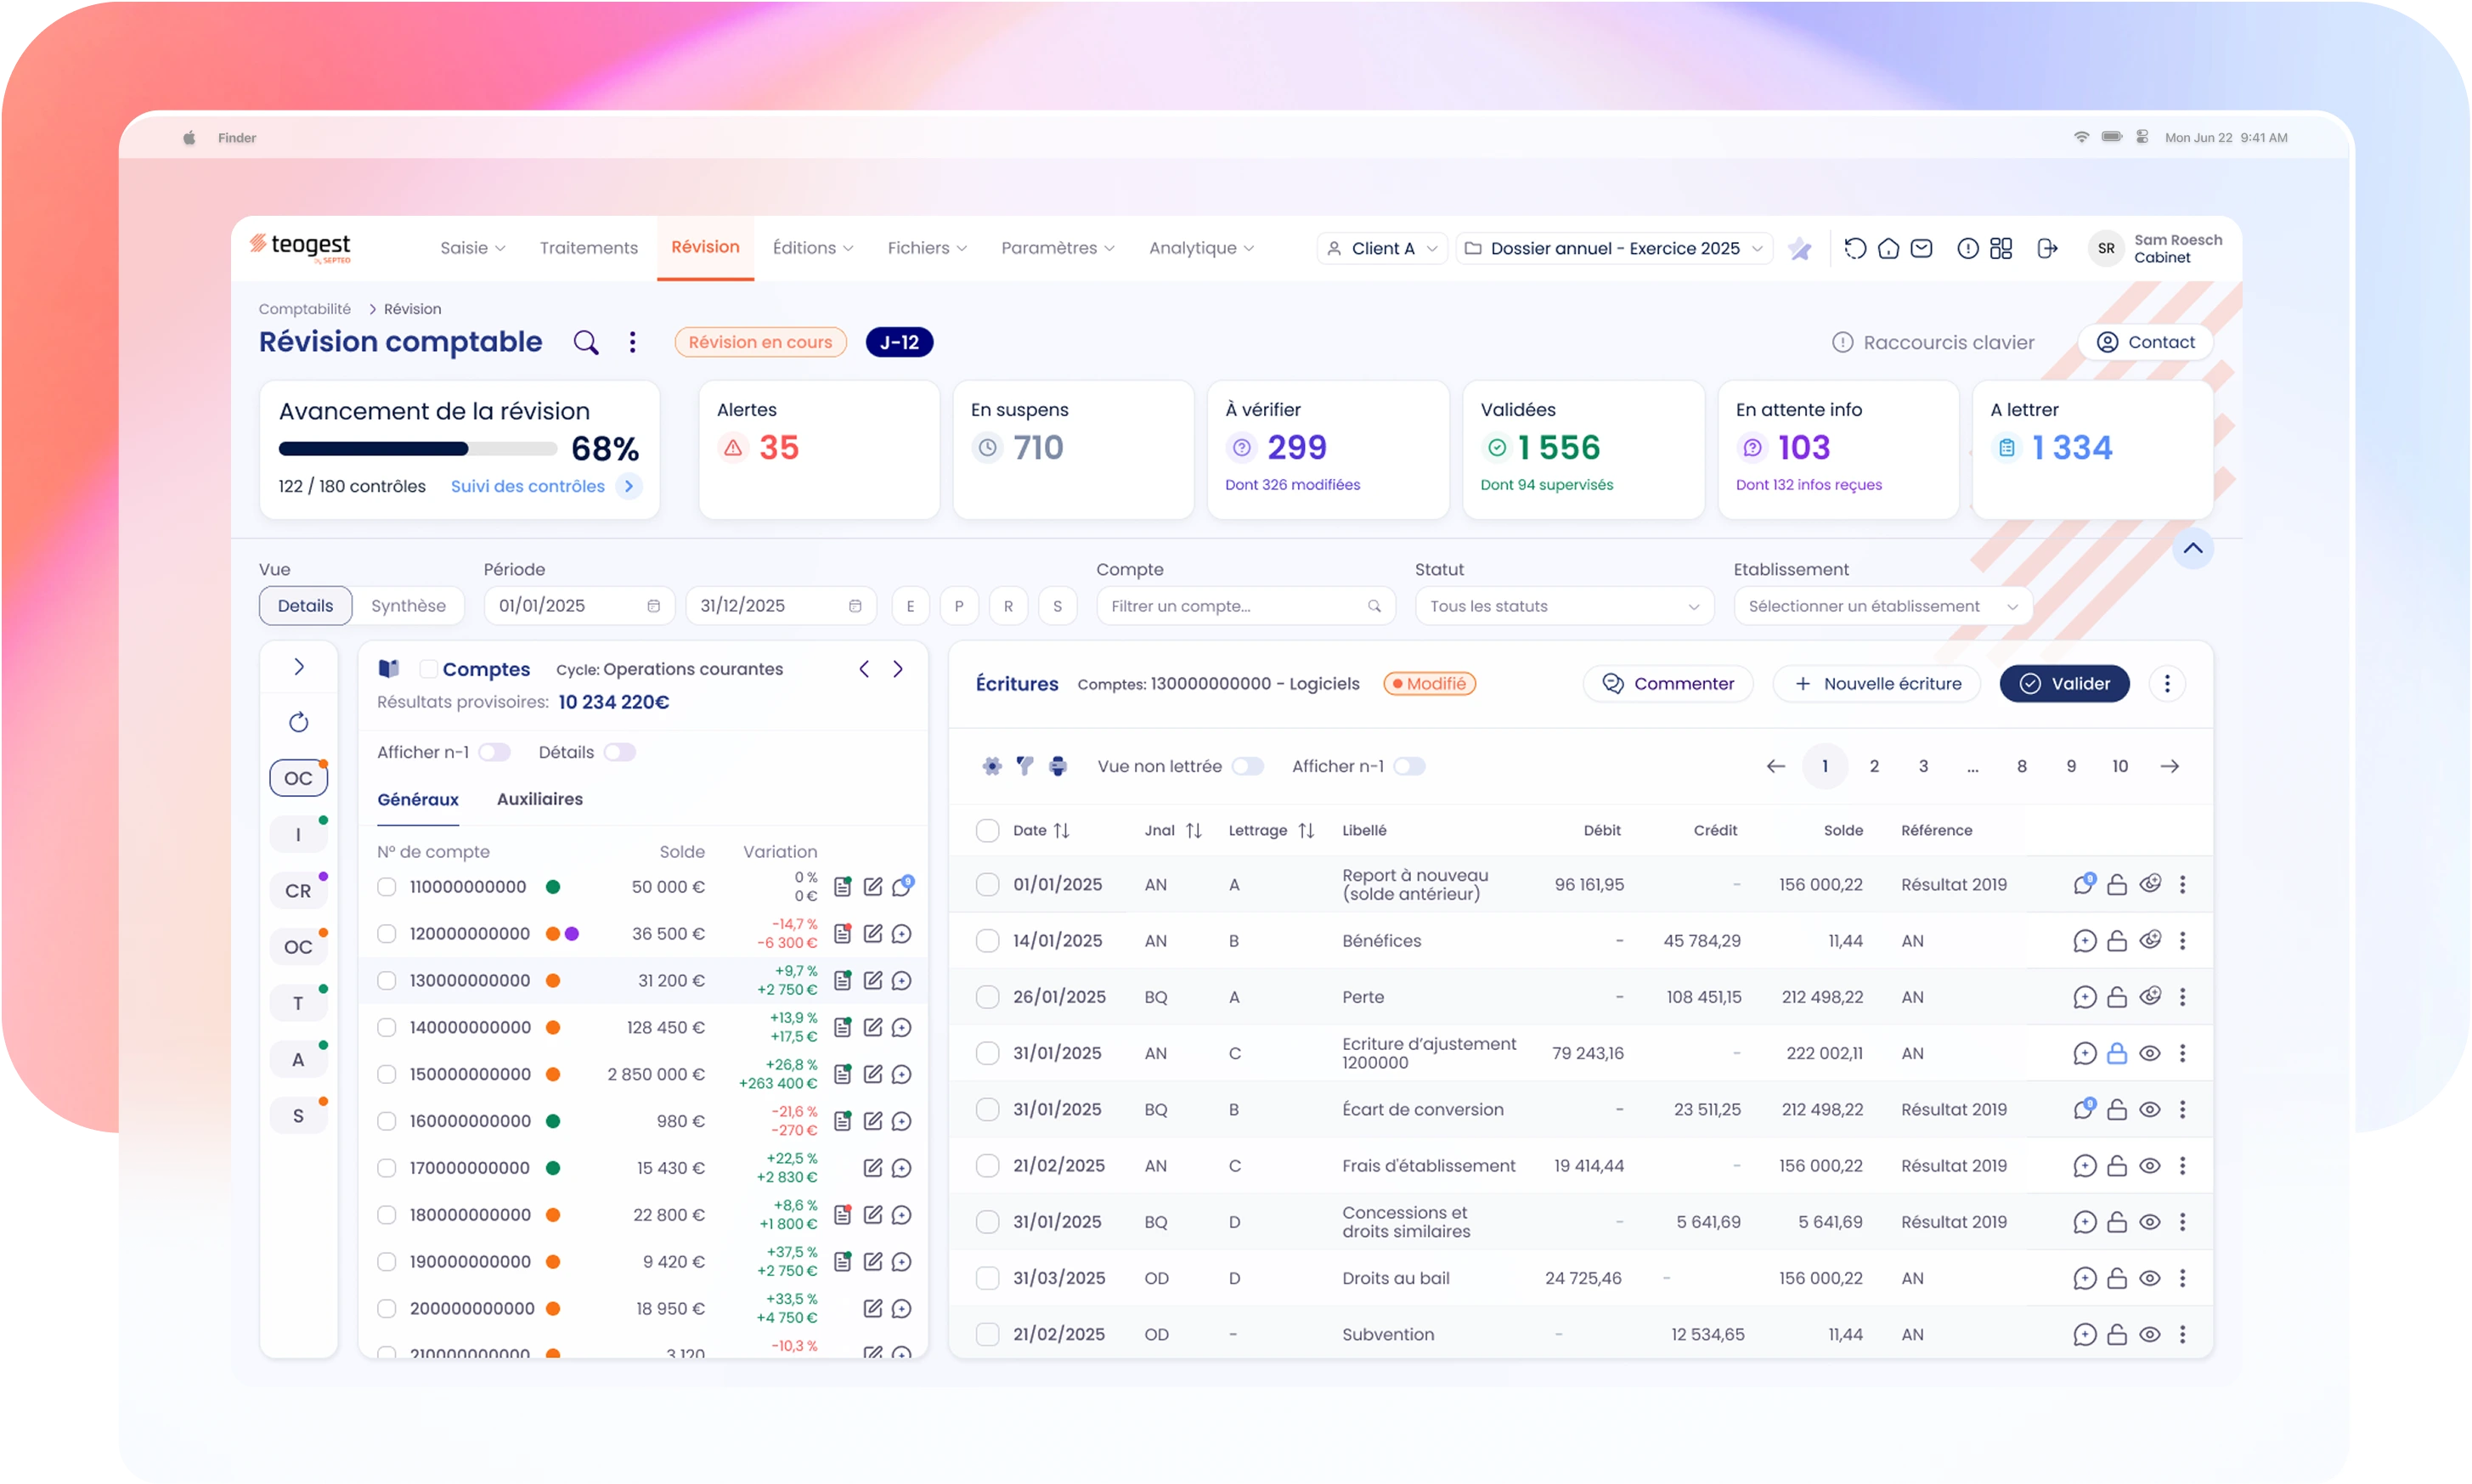This screenshot has width=2472, height=1484.
Task: Click the Filtrer un compte input field
Action: tap(1245, 606)
